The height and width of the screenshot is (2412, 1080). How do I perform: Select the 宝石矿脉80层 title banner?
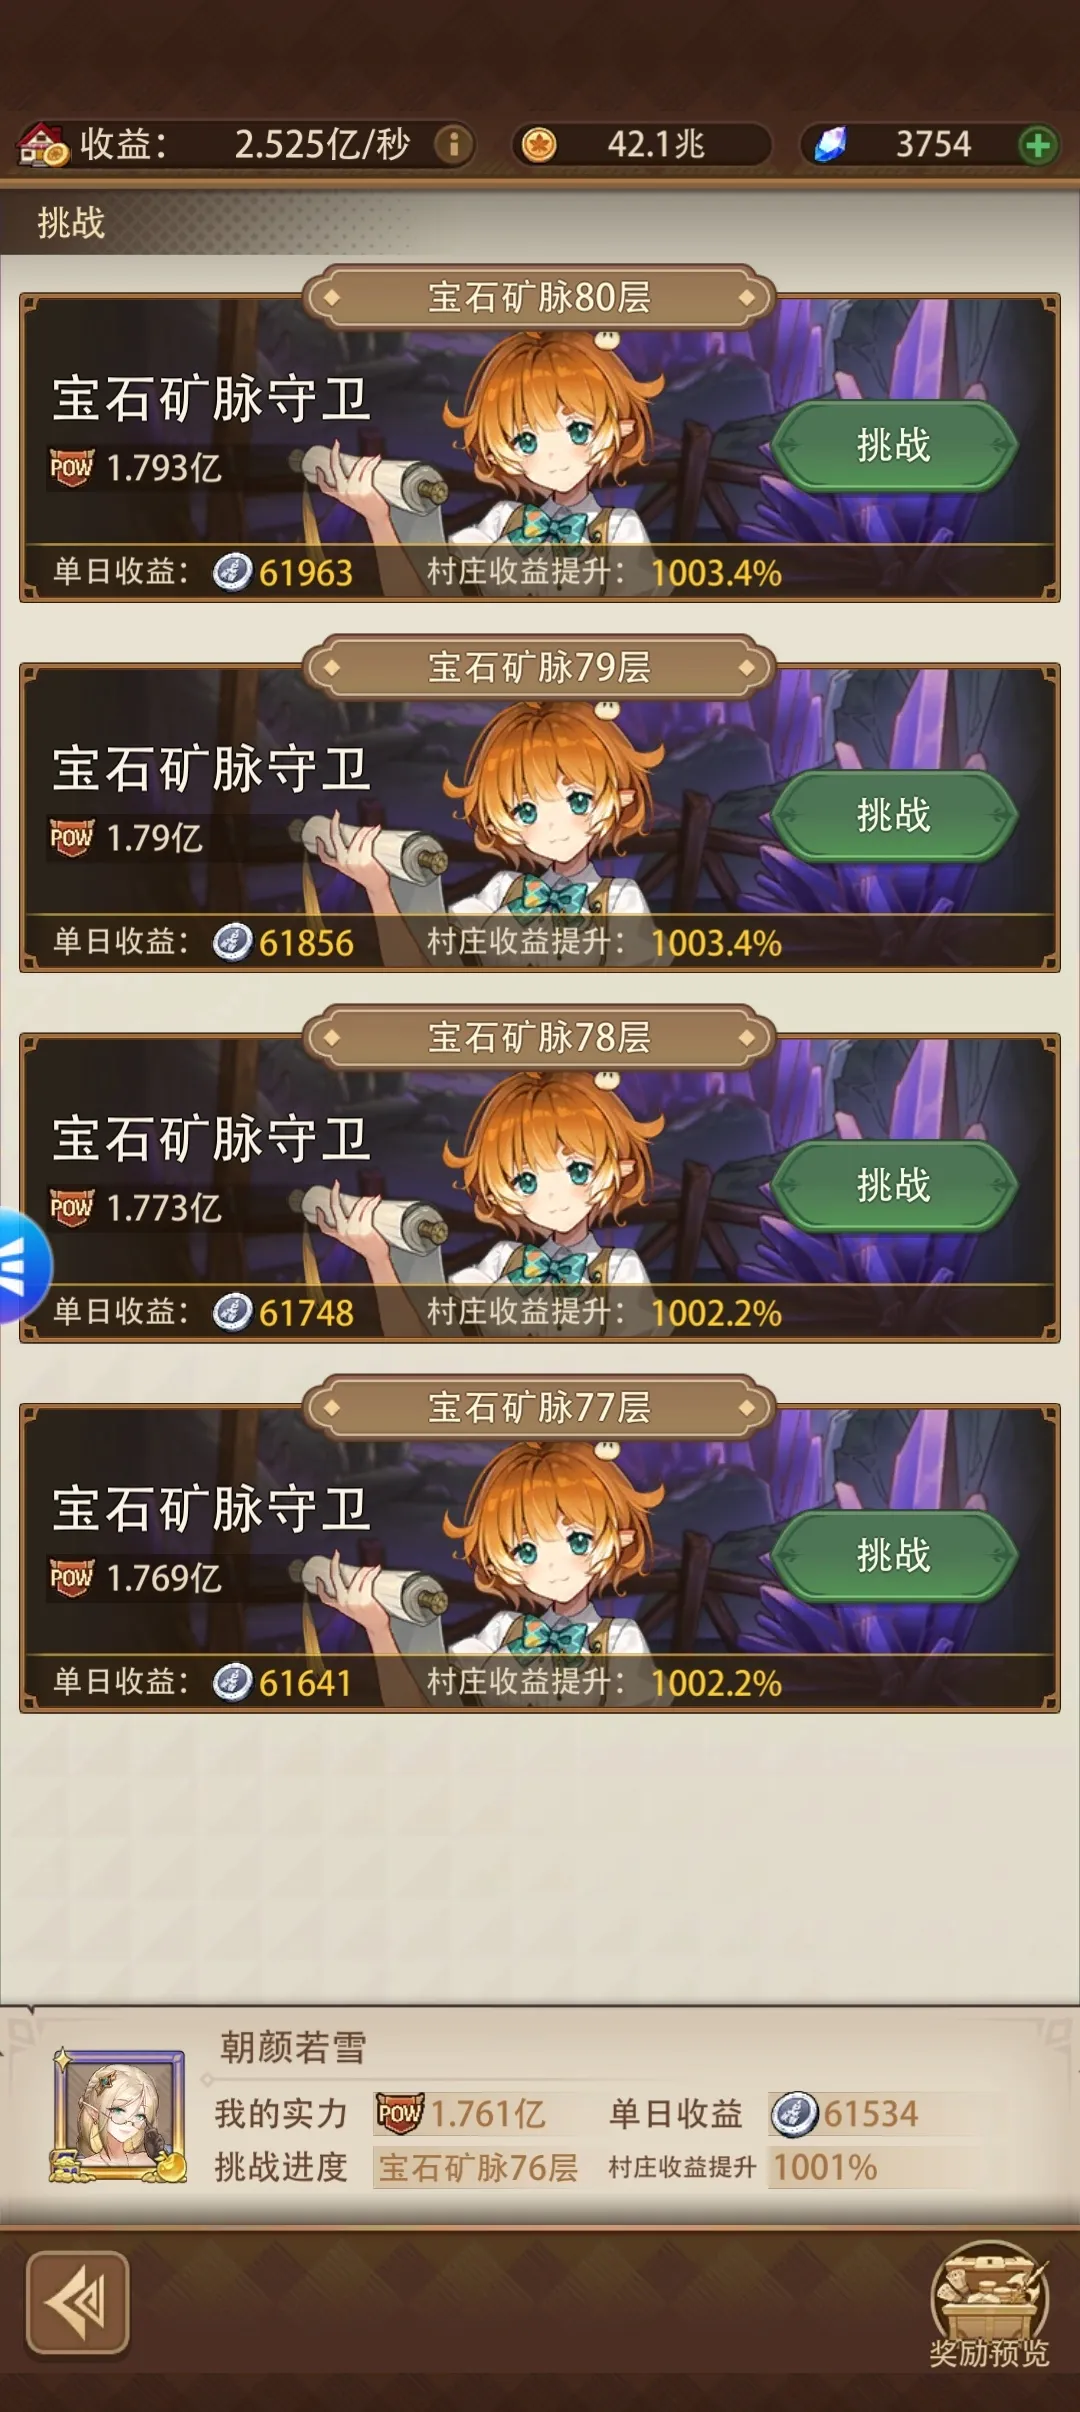(539, 297)
